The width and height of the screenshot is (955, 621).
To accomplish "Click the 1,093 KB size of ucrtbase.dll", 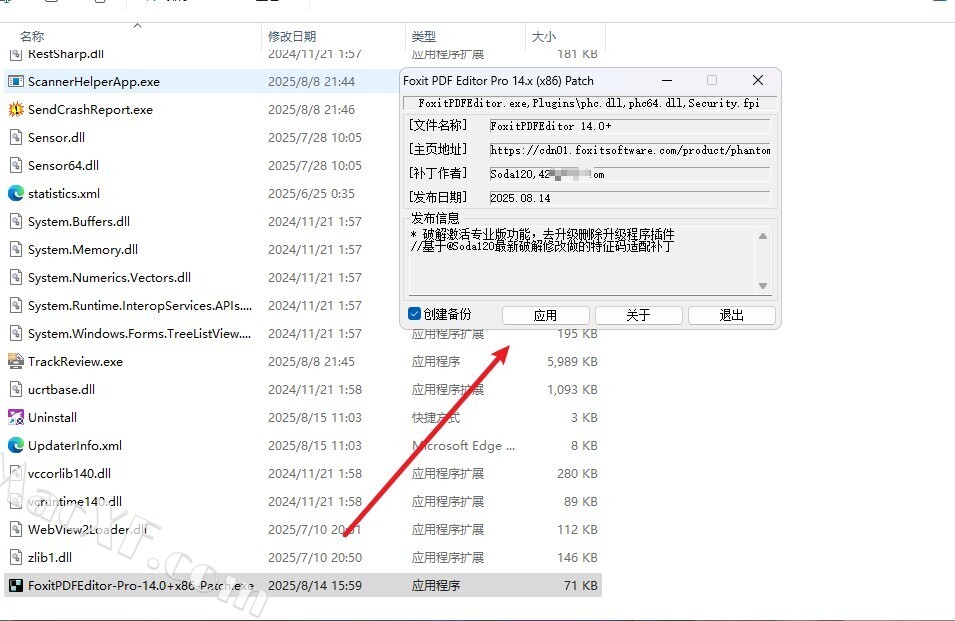I will (x=572, y=390).
